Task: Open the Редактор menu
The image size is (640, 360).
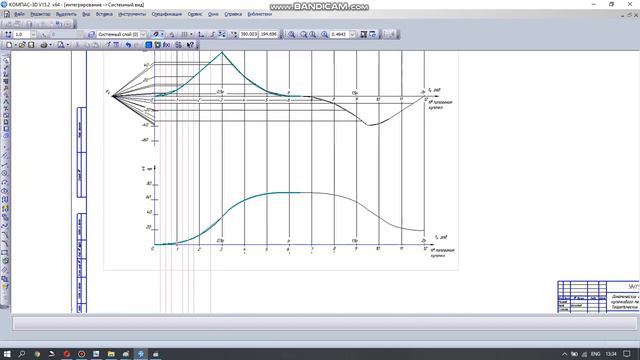Action: click(40, 14)
